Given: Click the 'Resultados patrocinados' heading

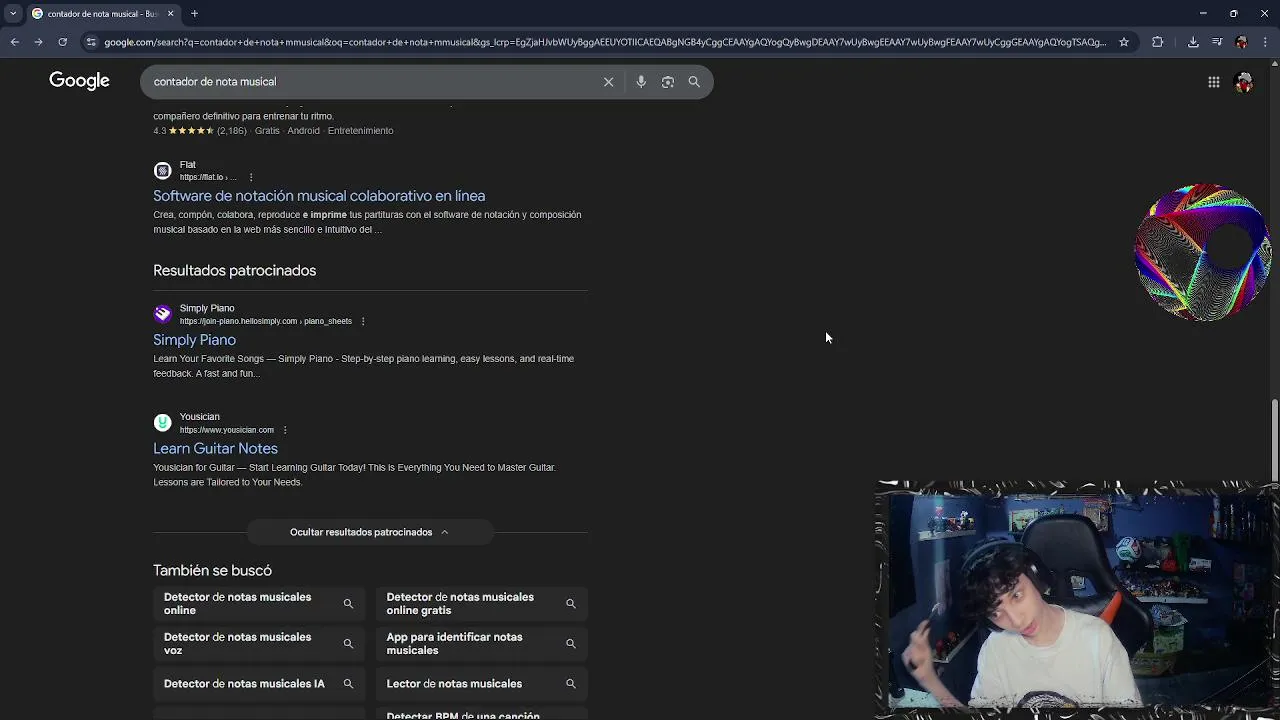Looking at the screenshot, I should click(x=234, y=271).
